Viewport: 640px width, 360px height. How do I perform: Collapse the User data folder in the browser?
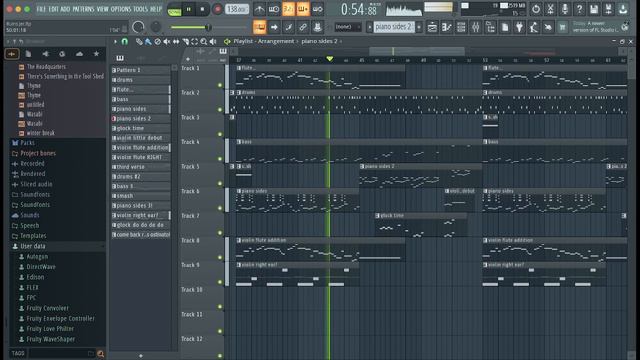click(x=33, y=246)
